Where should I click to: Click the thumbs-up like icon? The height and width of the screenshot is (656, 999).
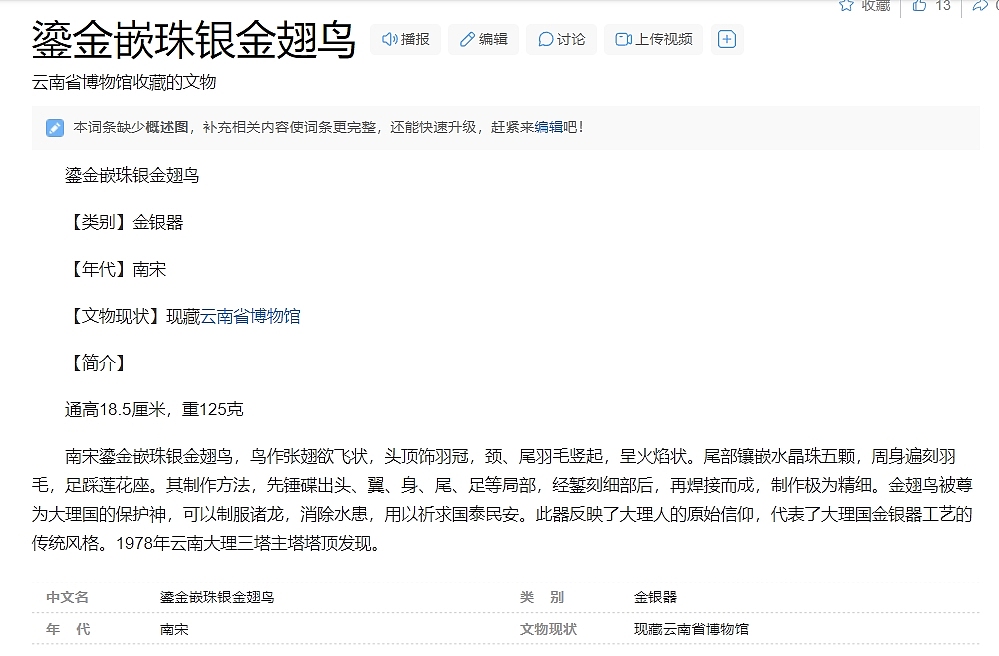[x=919, y=6]
